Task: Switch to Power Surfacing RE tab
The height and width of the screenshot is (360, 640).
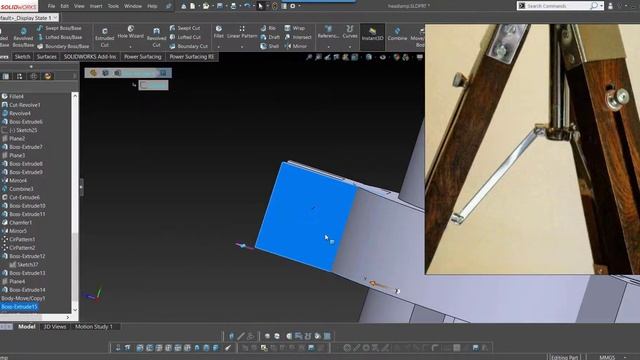Action: point(191,57)
